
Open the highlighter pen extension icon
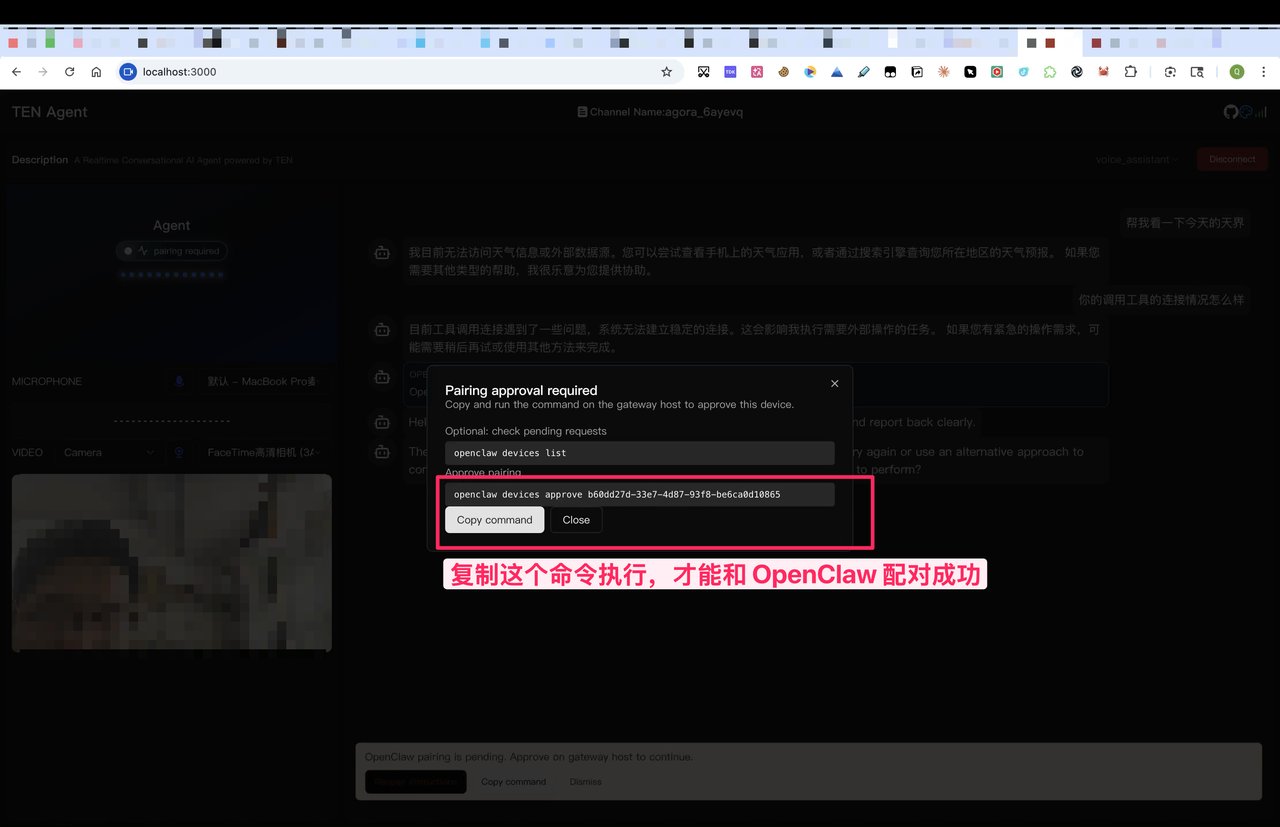click(x=864, y=72)
